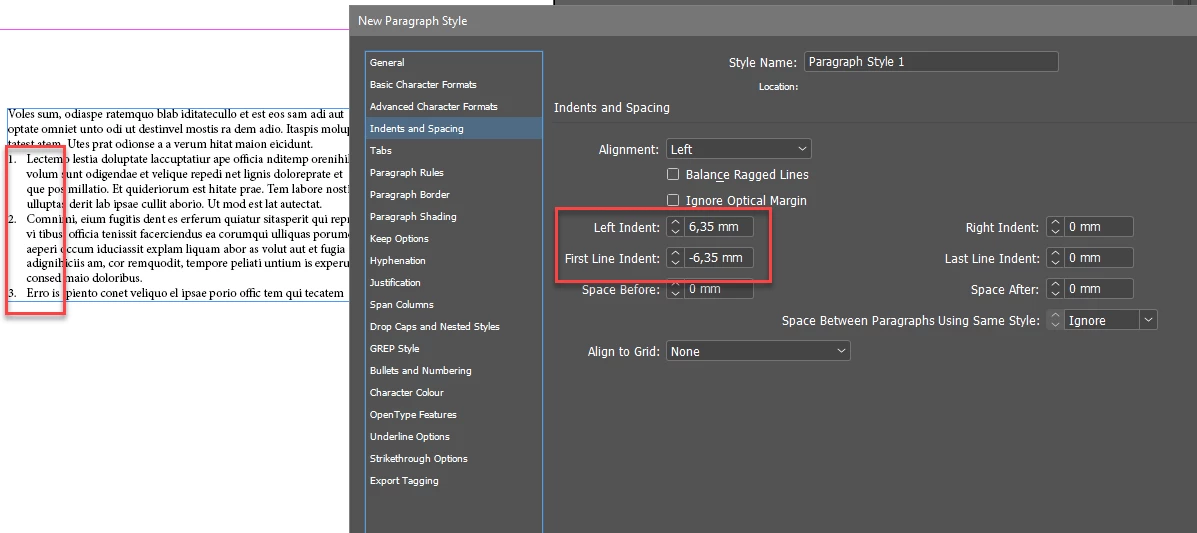Open the Align to Grid dropdown
Viewport: 1197px width, 533px height.
pos(758,351)
